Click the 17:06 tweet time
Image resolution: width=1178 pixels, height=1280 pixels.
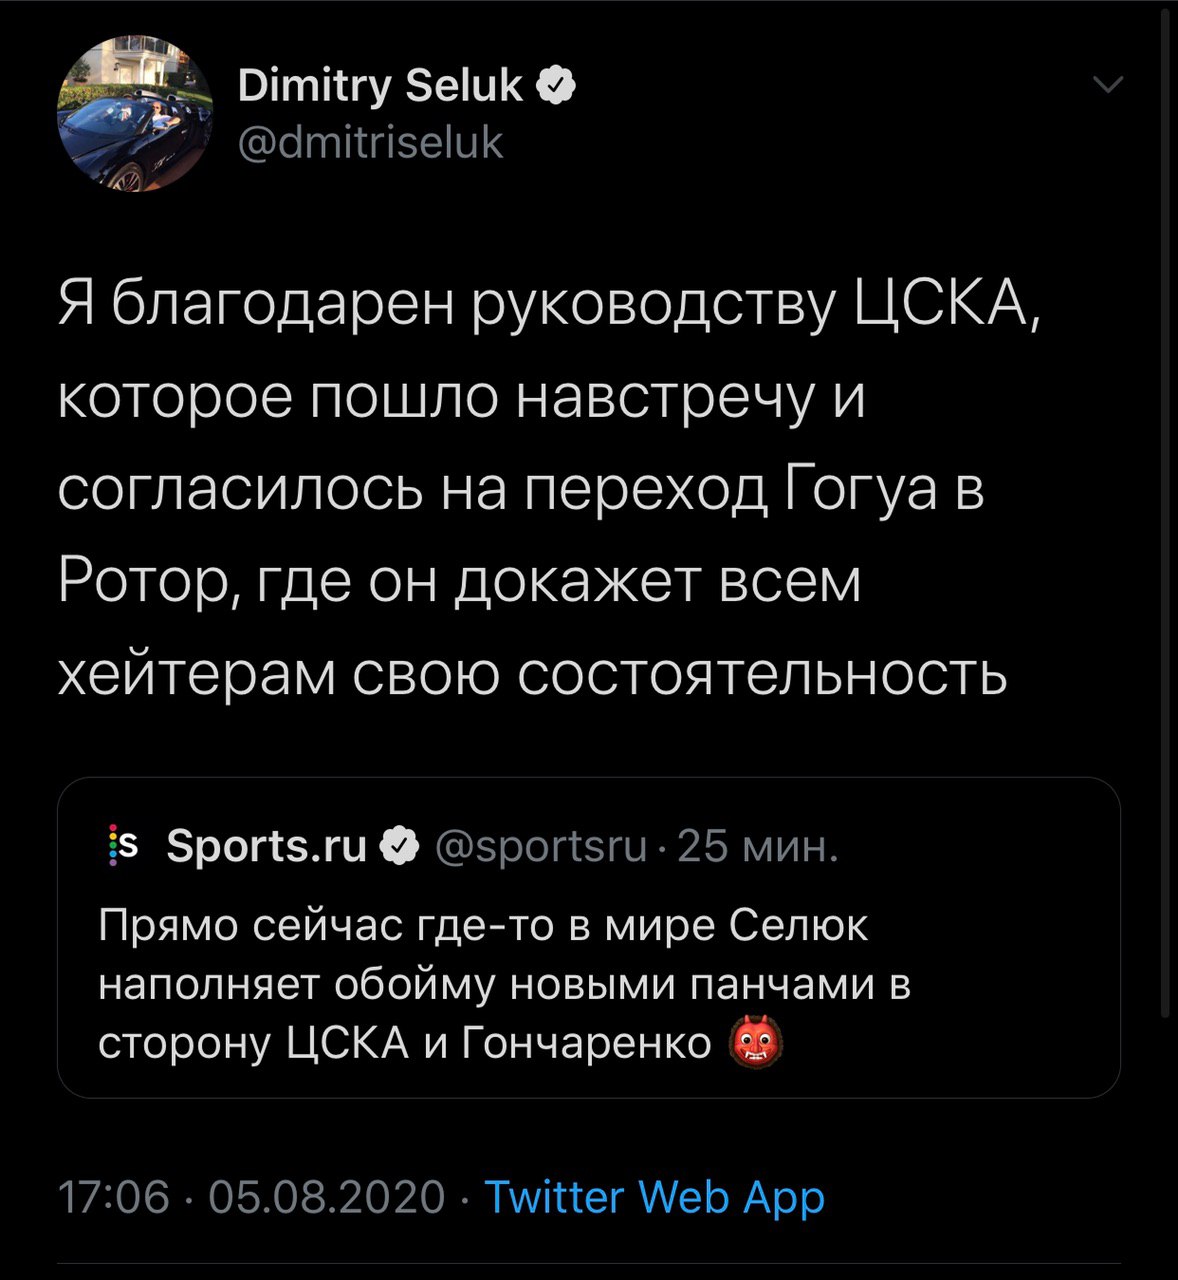[x=114, y=1196]
